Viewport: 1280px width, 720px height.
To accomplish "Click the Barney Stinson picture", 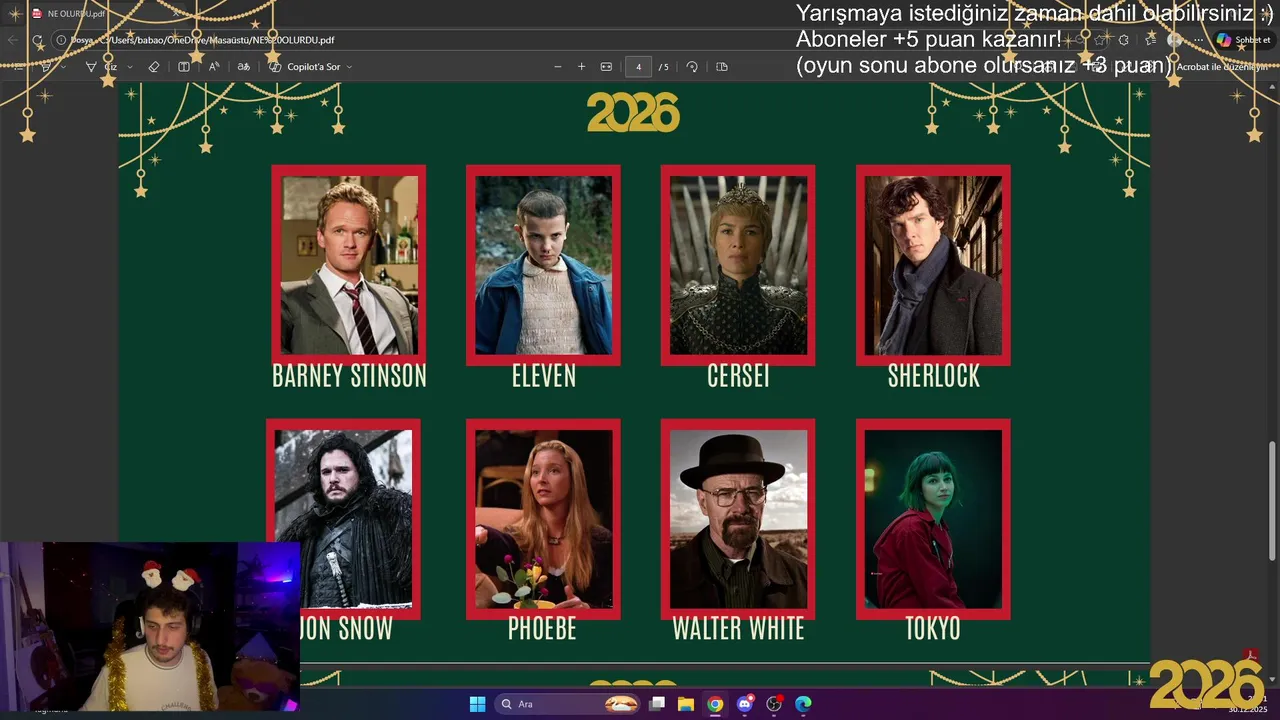I will point(349,265).
